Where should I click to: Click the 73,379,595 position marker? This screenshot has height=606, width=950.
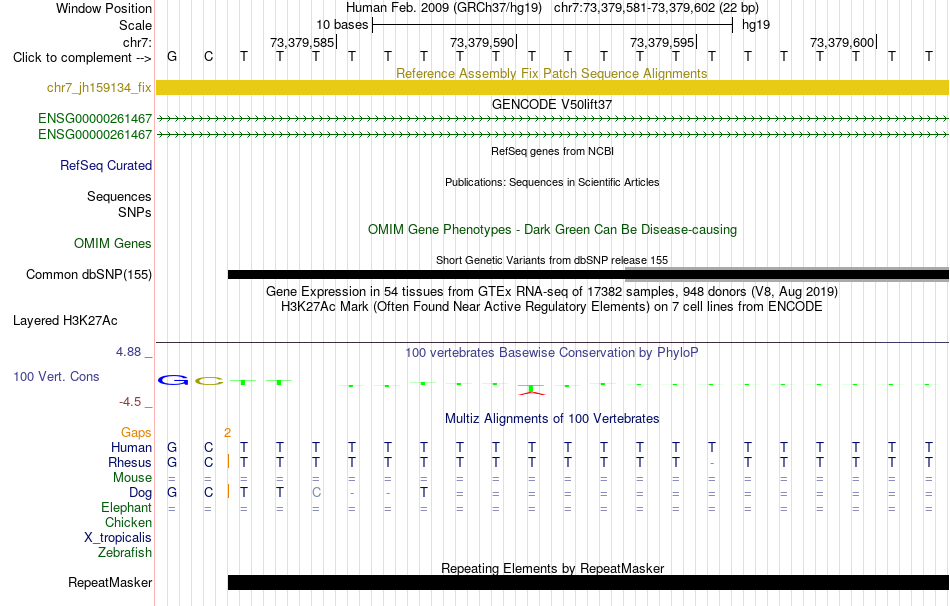pyautogui.click(x=662, y=42)
